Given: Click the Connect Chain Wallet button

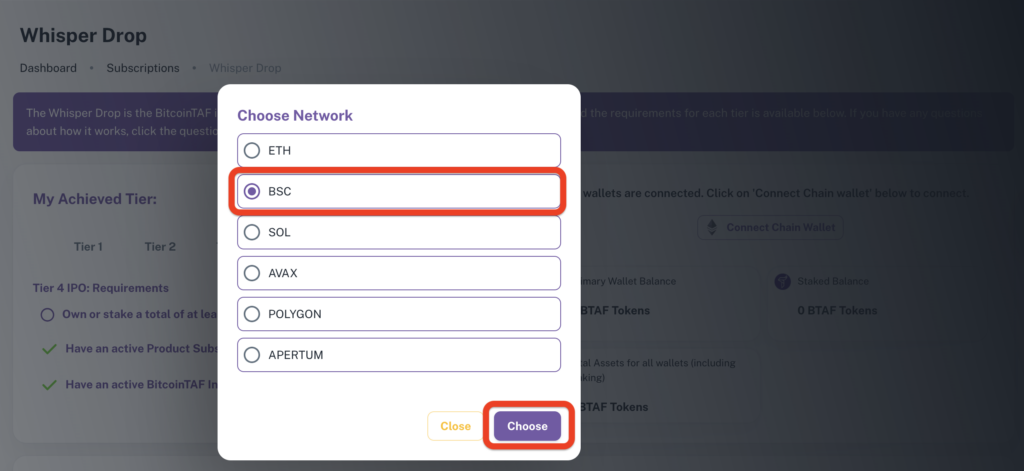Looking at the screenshot, I should coord(770,227).
